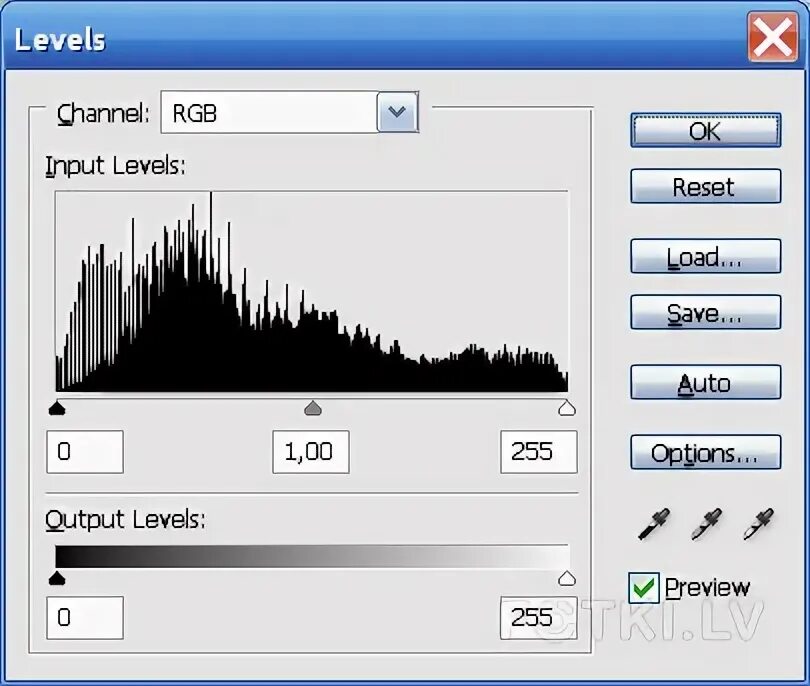Viewport: 810px width, 686px height.
Task: Pick the white point eyedropper
Action: (x=758, y=524)
